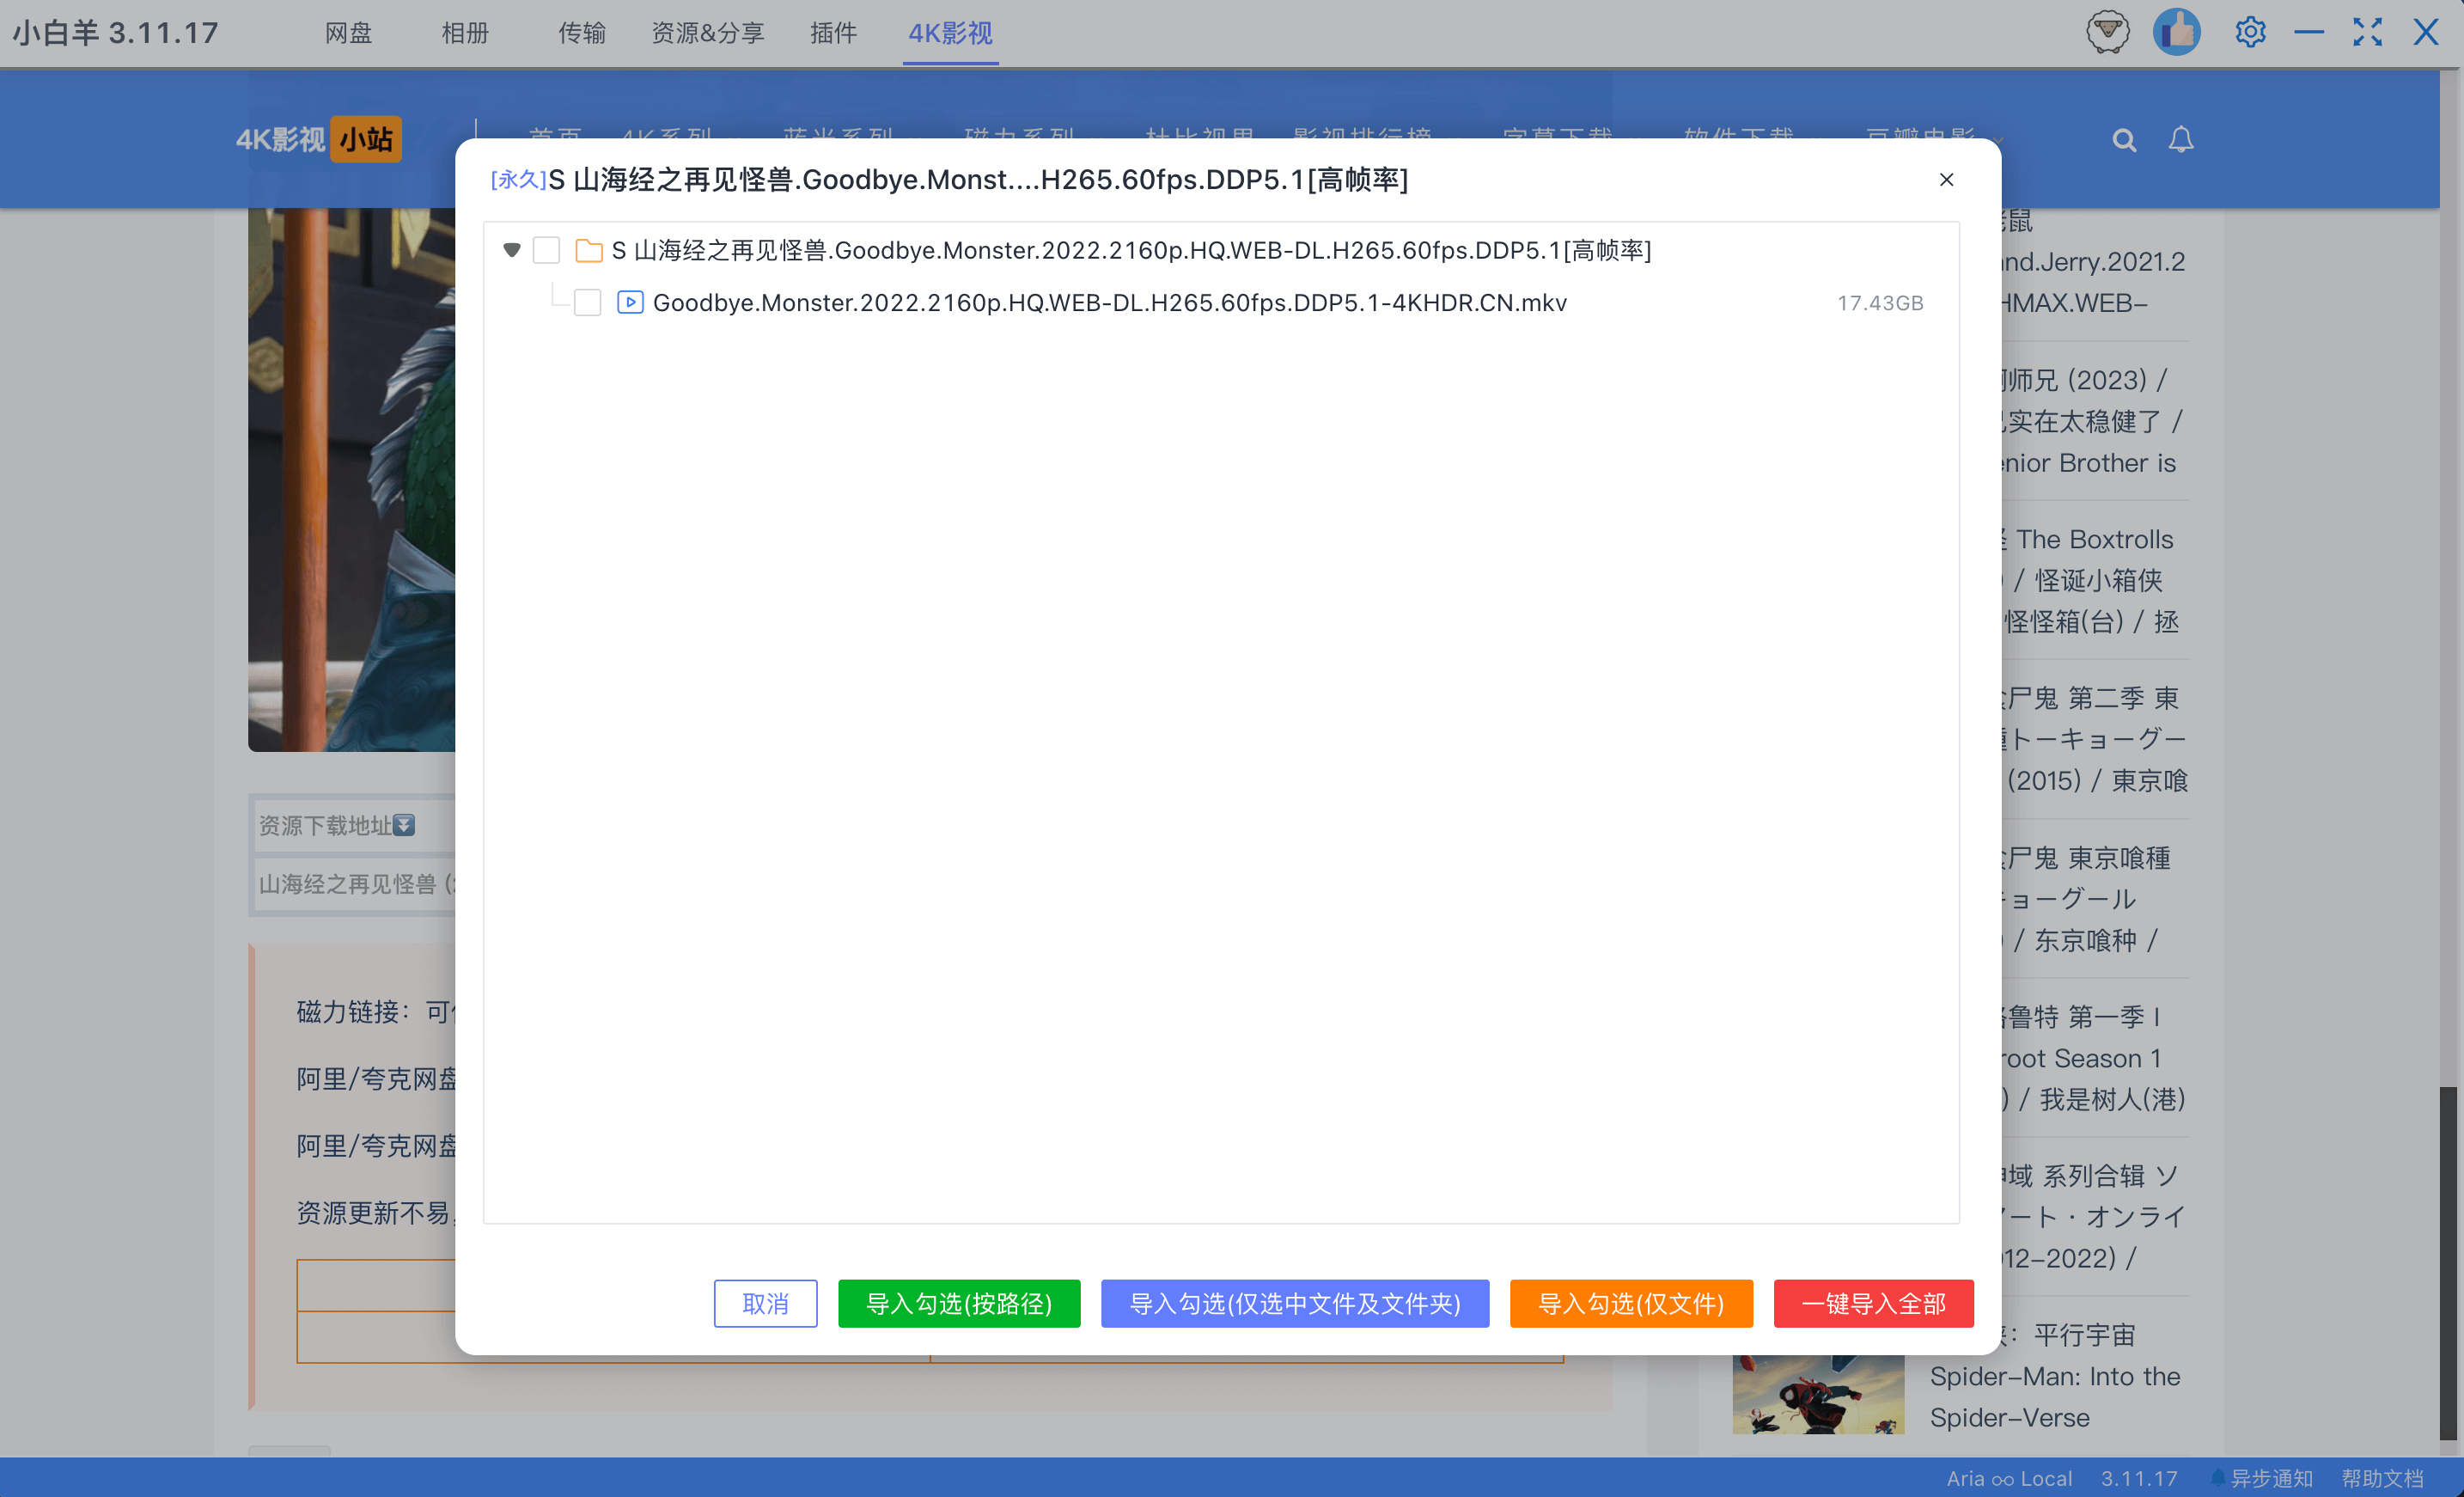This screenshot has height=1497, width=2464.
Task: Click the lion mascot icon in the title bar
Action: (x=2107, y=32)
